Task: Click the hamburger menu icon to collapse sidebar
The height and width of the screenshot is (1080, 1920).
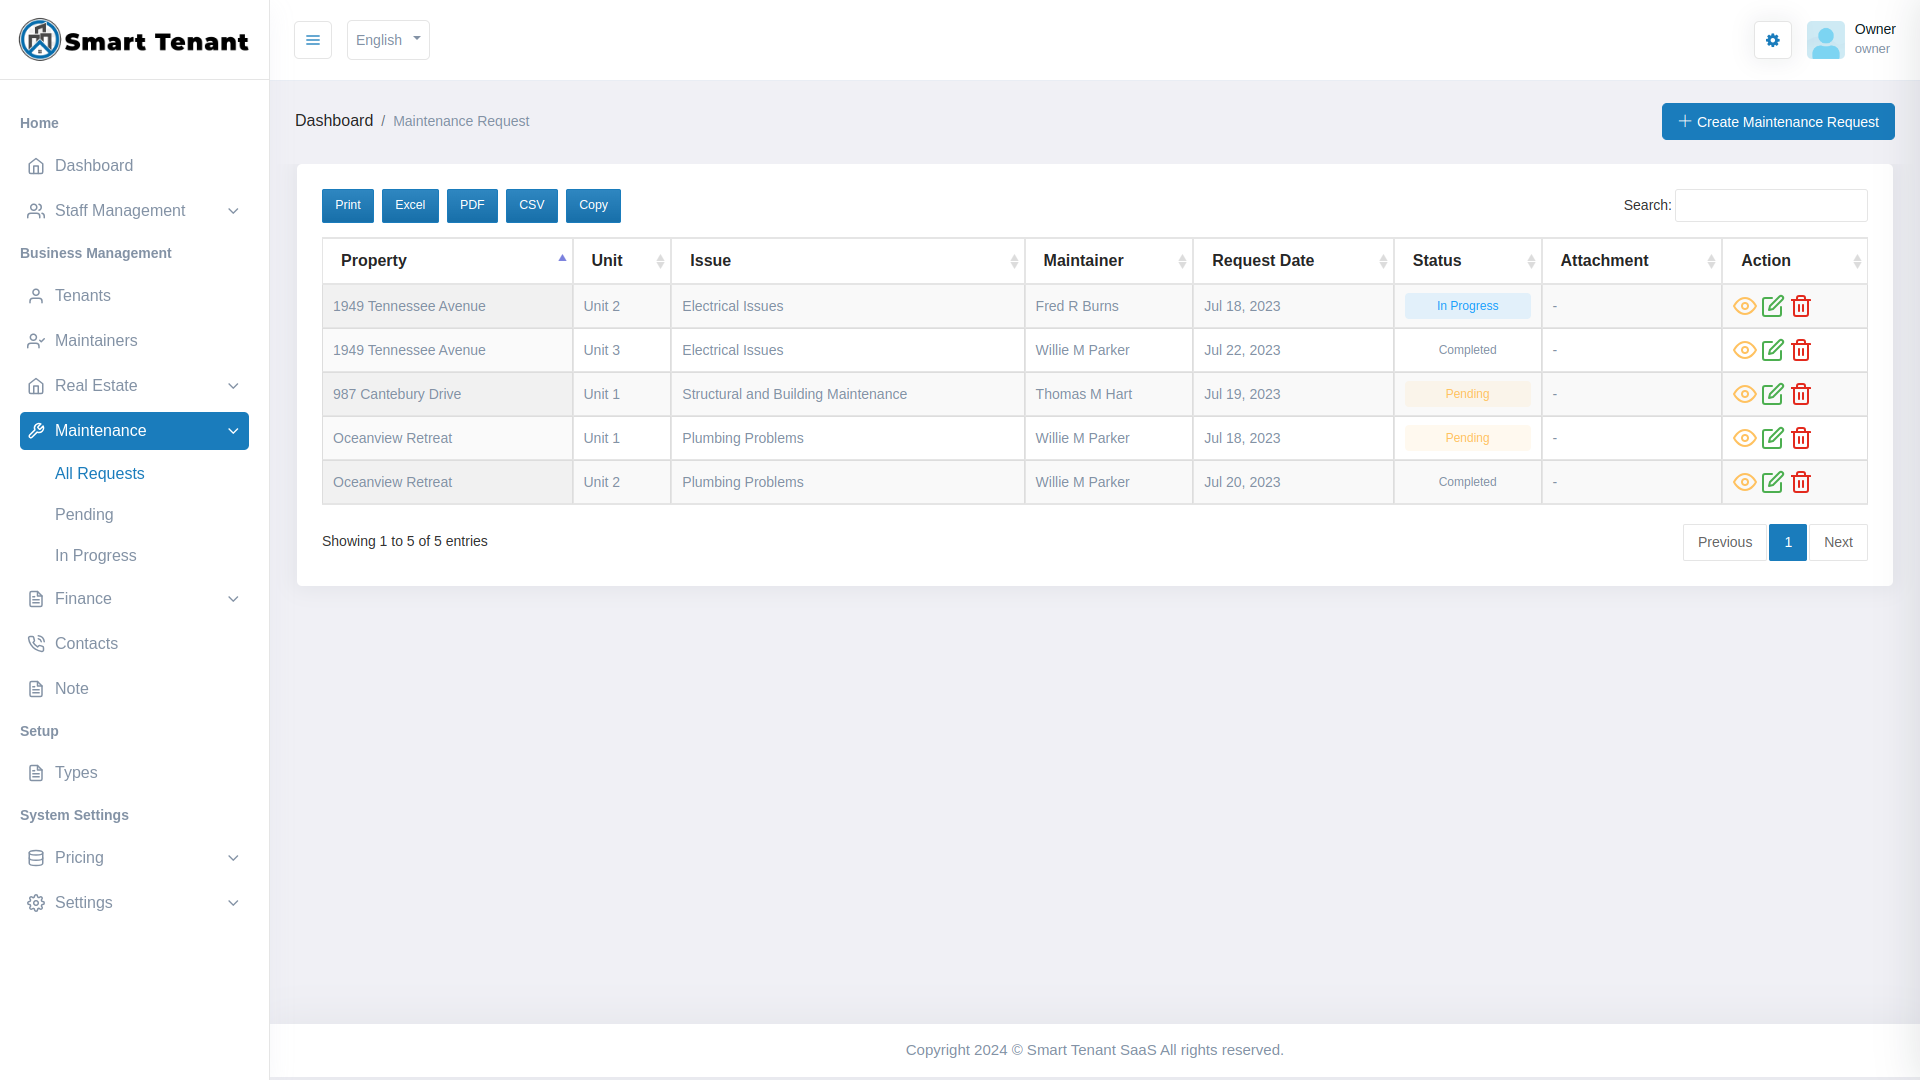Action: 313,40
